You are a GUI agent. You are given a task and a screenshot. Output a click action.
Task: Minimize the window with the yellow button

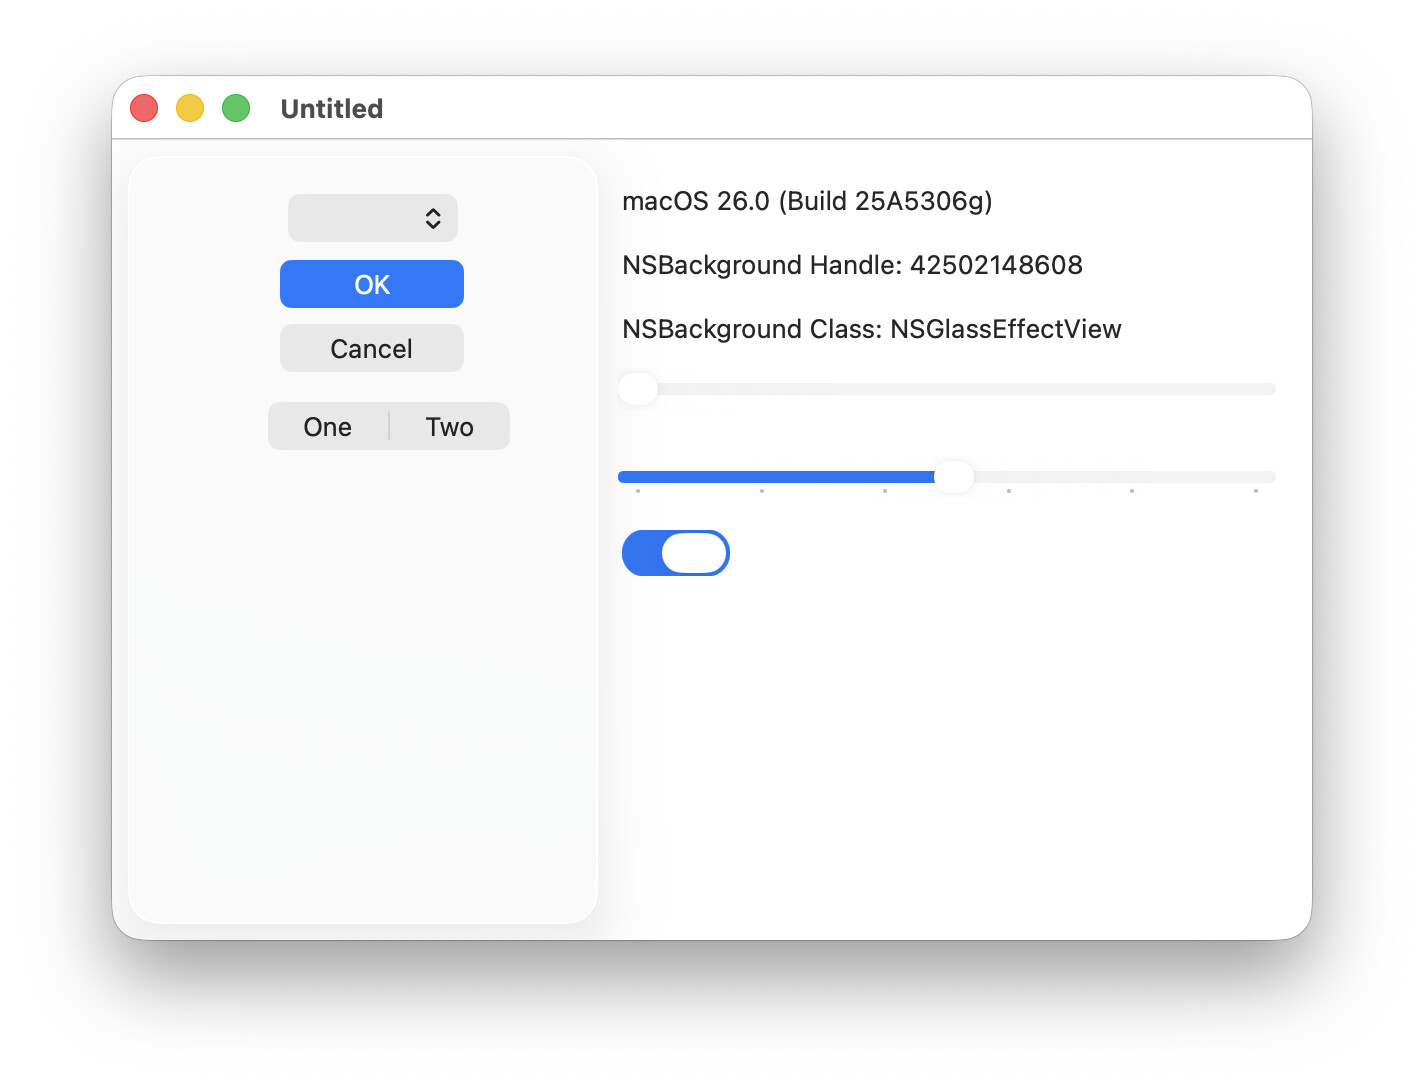(190, 108)
